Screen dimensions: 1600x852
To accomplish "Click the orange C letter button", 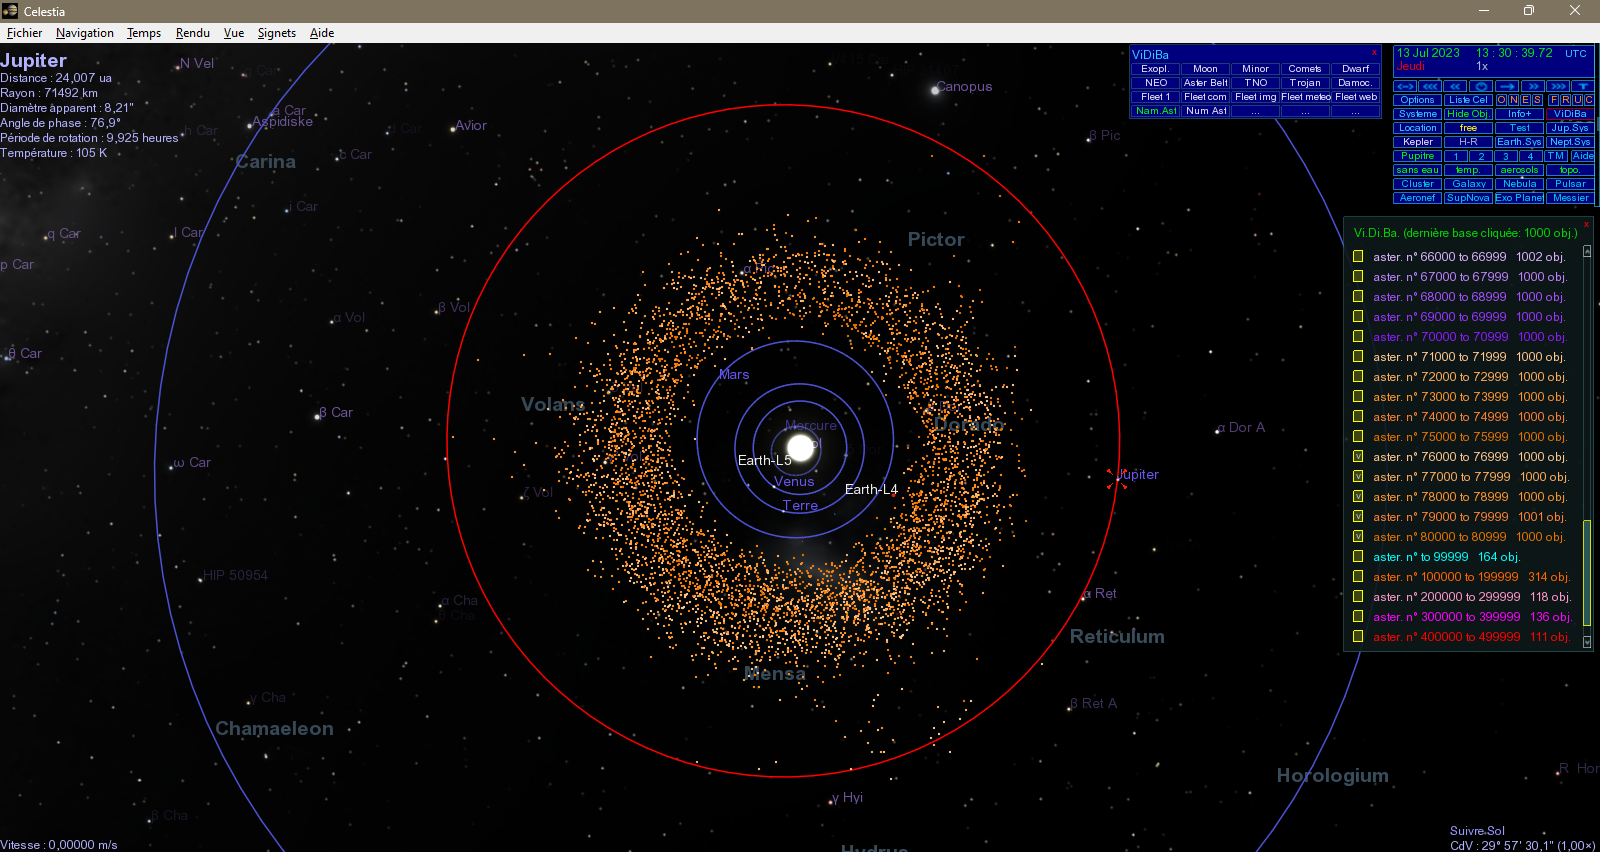I will (1589, 100).
